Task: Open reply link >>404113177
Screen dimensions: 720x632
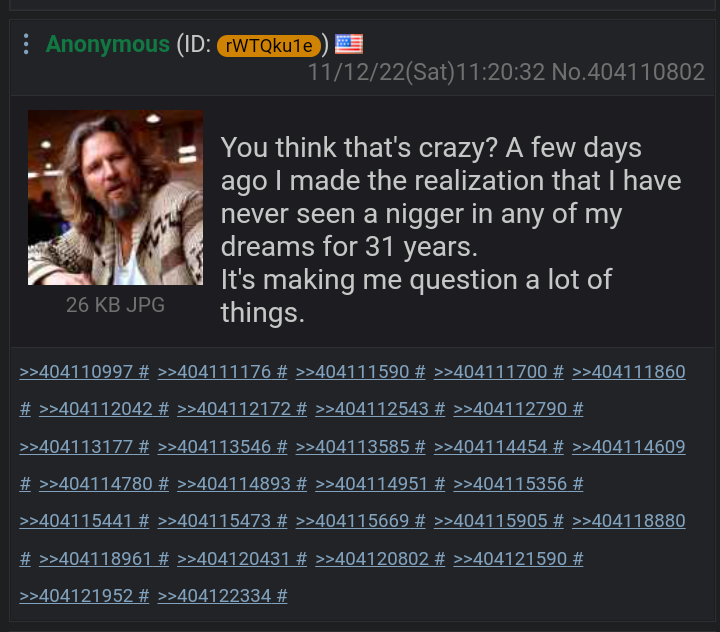Action: click(76, 446)
